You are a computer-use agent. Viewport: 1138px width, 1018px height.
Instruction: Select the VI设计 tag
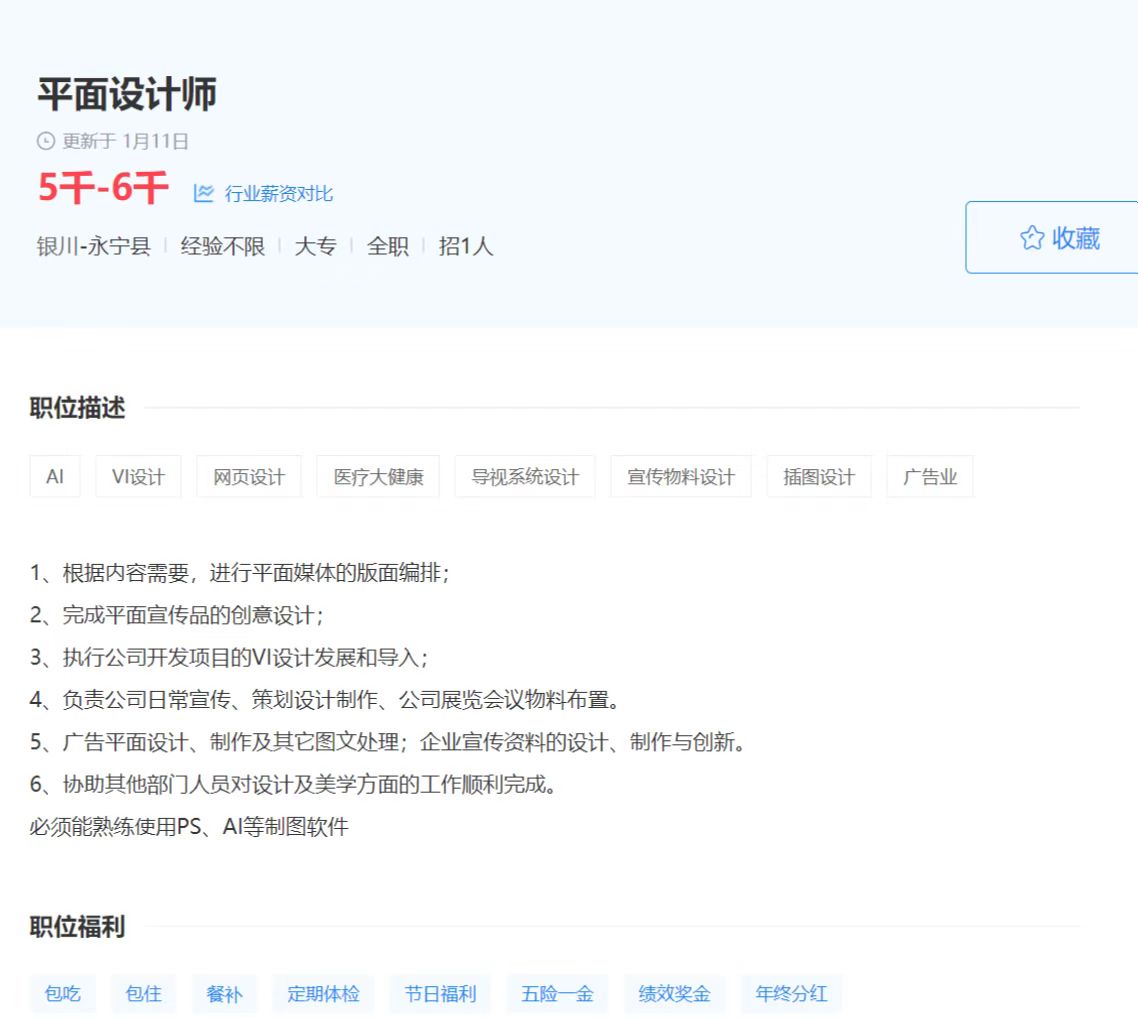[x=138, y=477]
